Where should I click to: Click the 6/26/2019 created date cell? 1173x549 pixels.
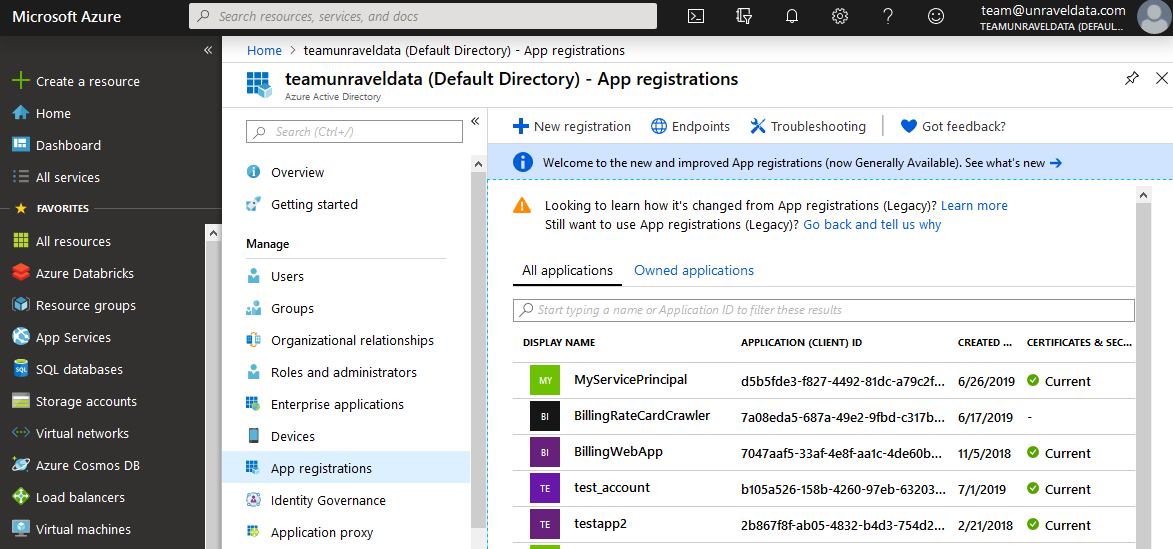point(986,381)
